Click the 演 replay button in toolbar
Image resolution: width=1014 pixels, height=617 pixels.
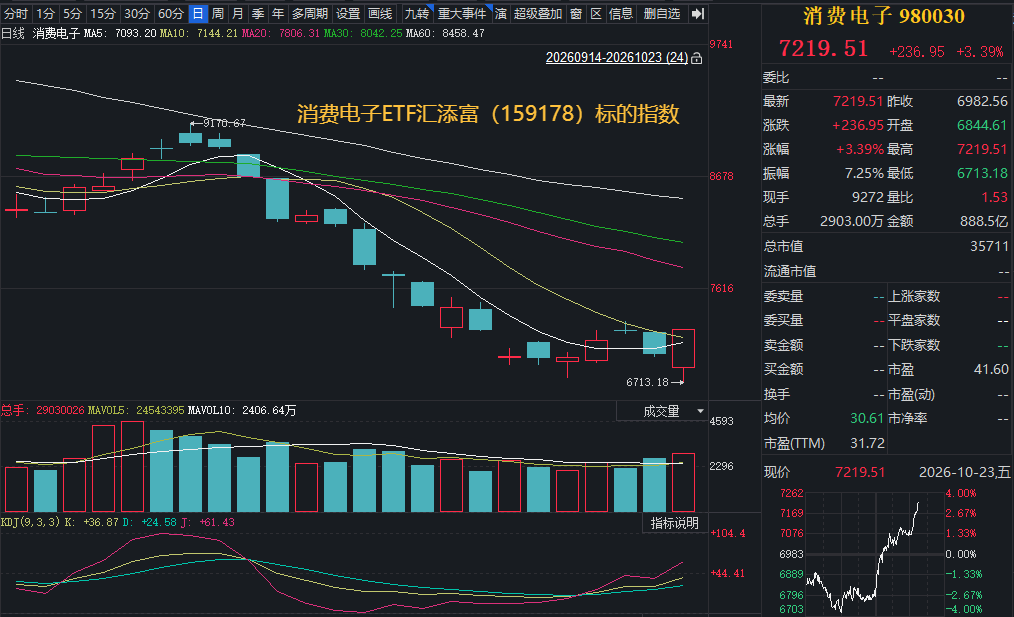501,14
